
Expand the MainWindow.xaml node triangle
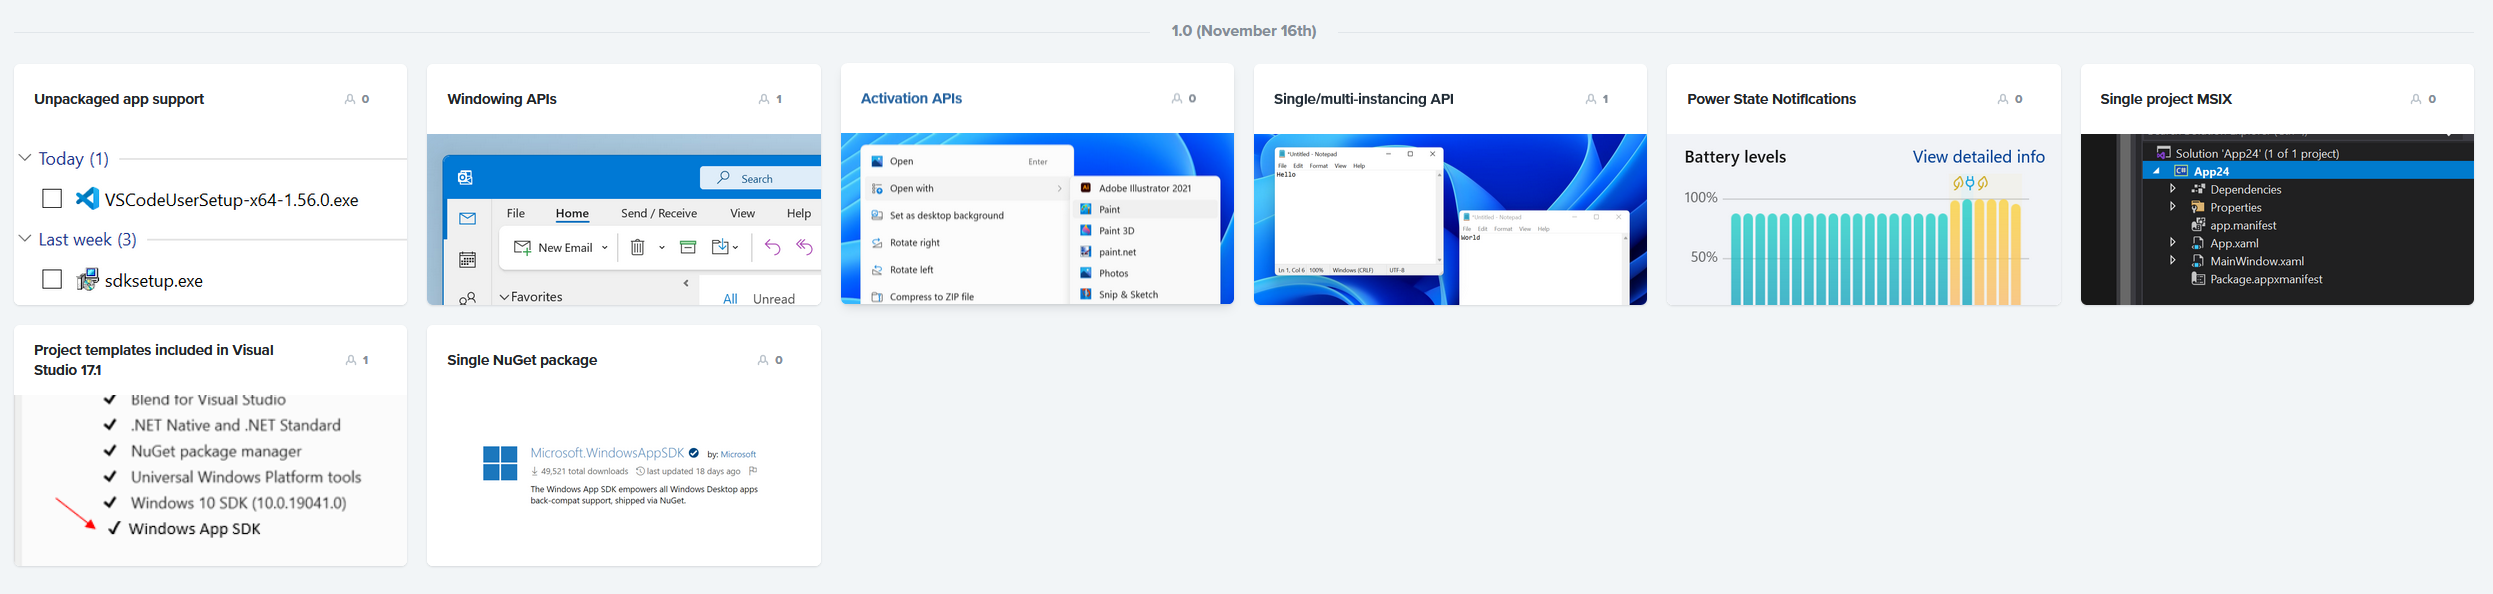(x=2172, y=260)
